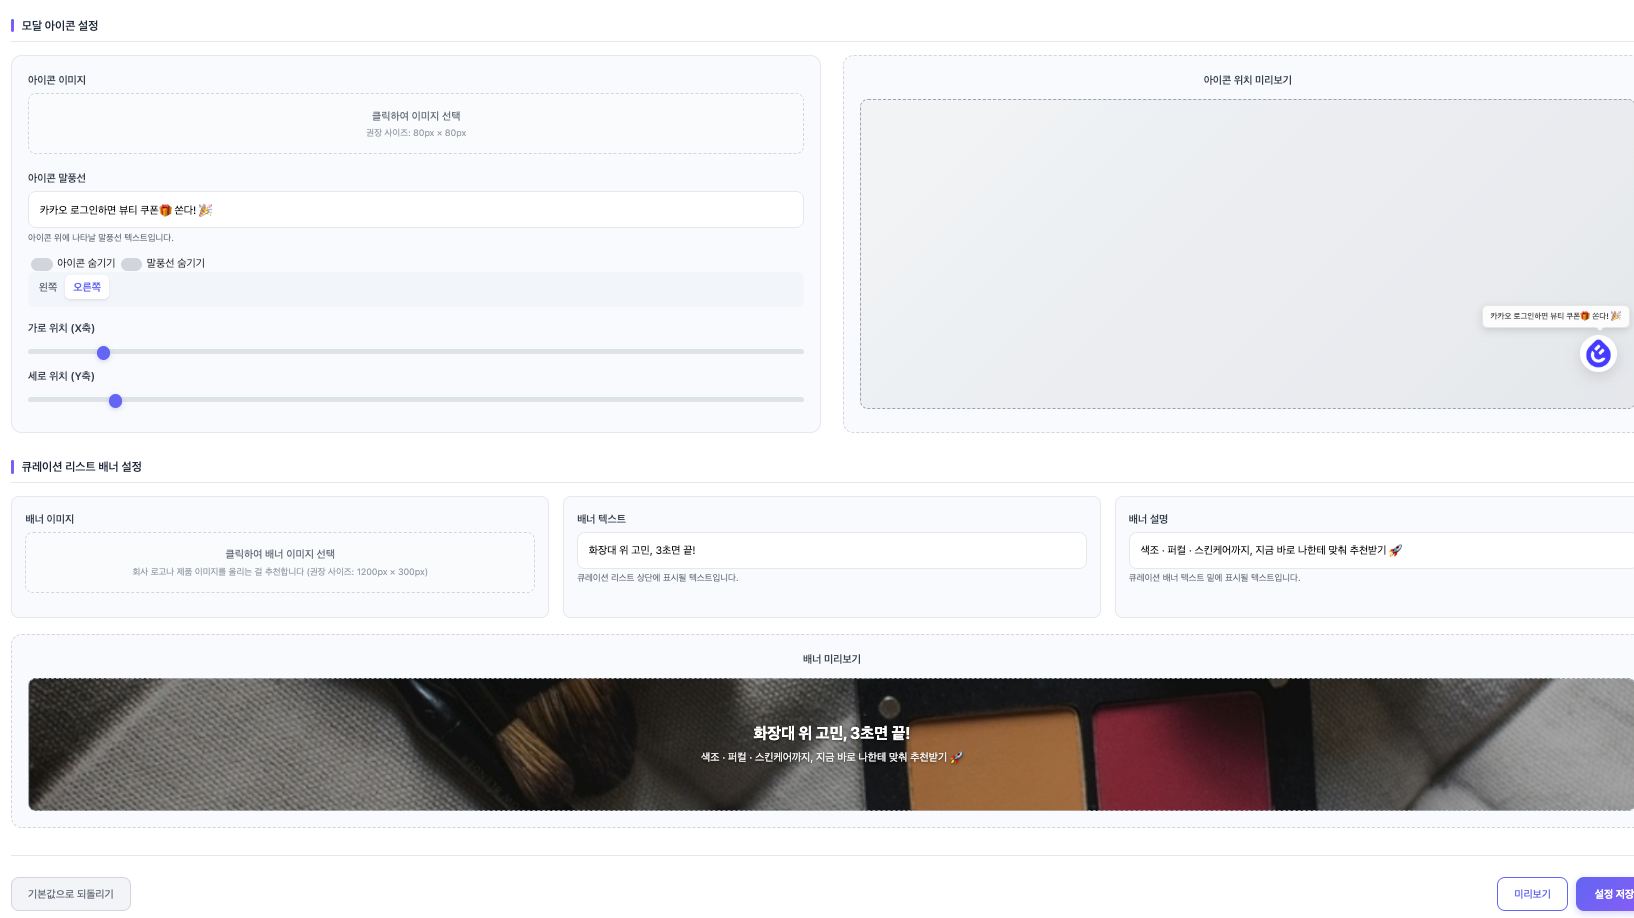Click the 배너 설명 input field
The image size is (1634, 918).
(1380, 550)
